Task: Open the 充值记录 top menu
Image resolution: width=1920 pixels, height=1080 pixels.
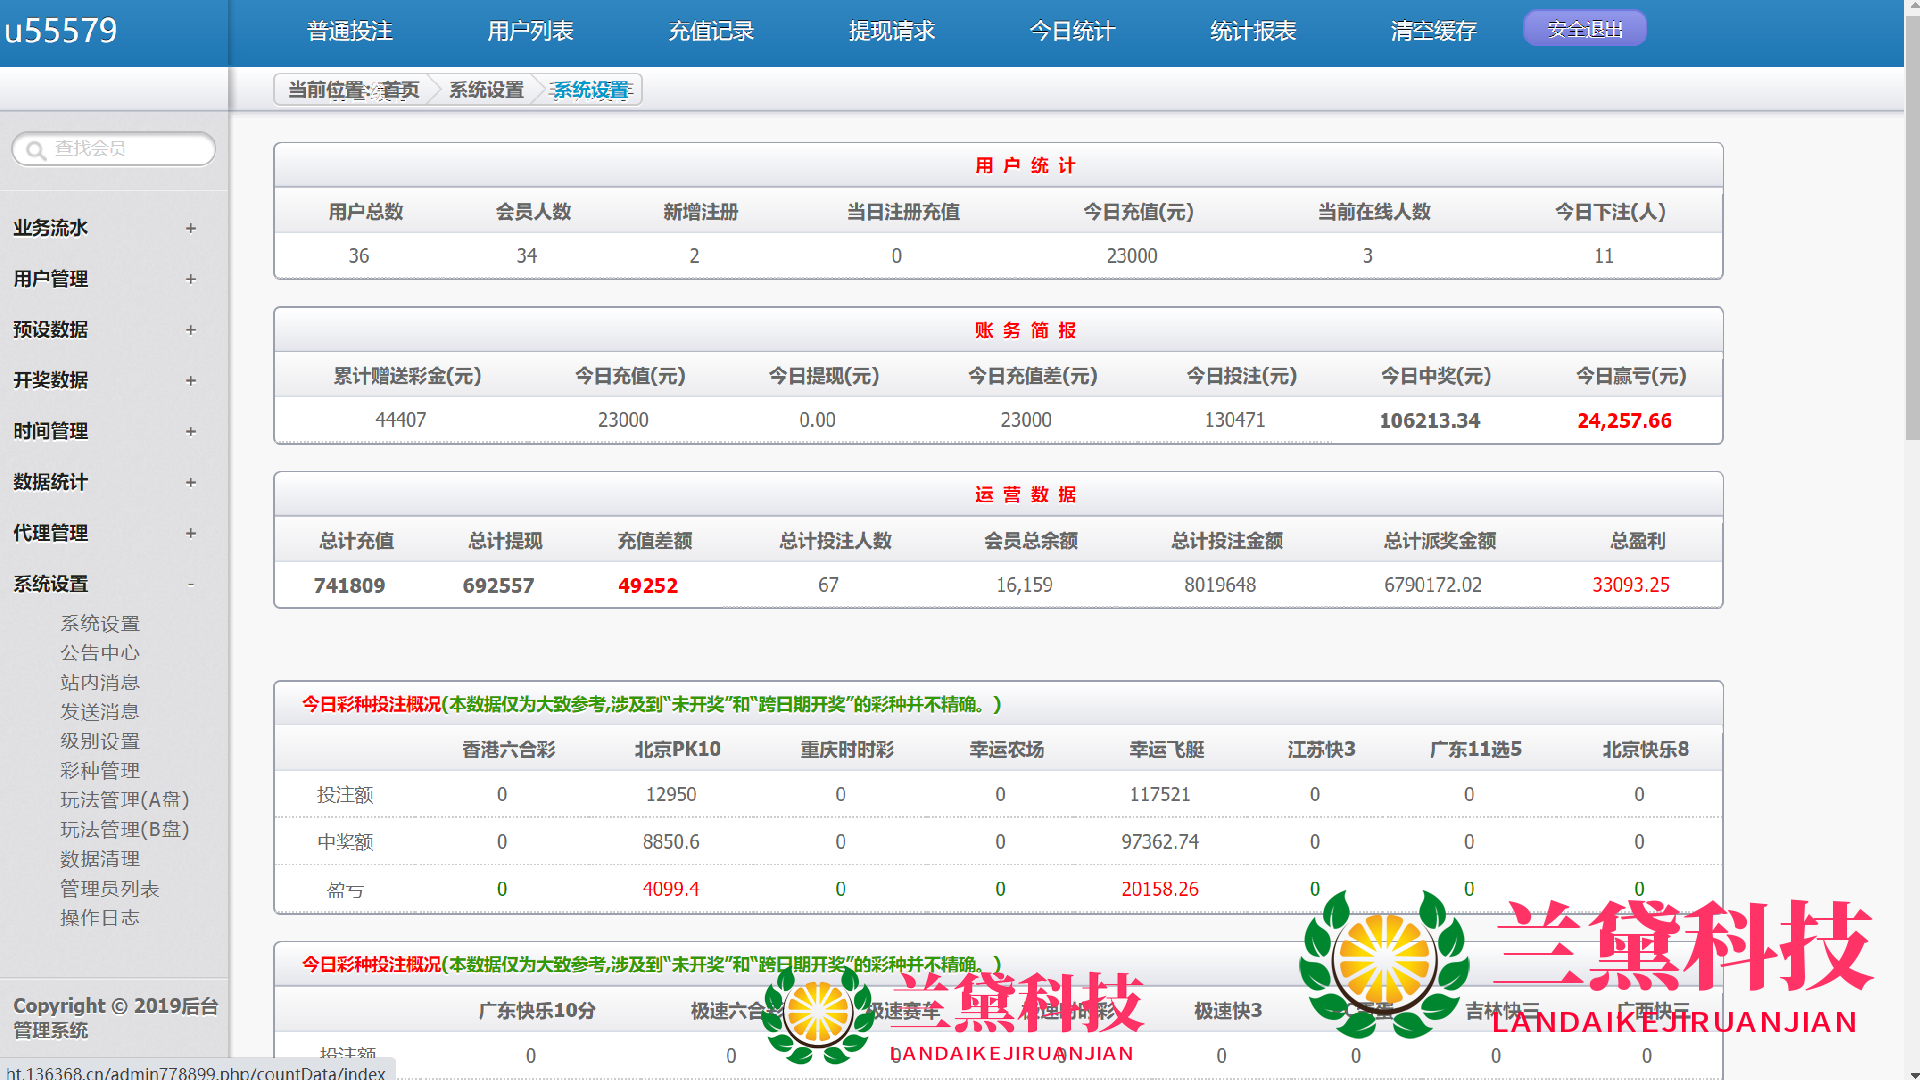Action: [711, 31]
